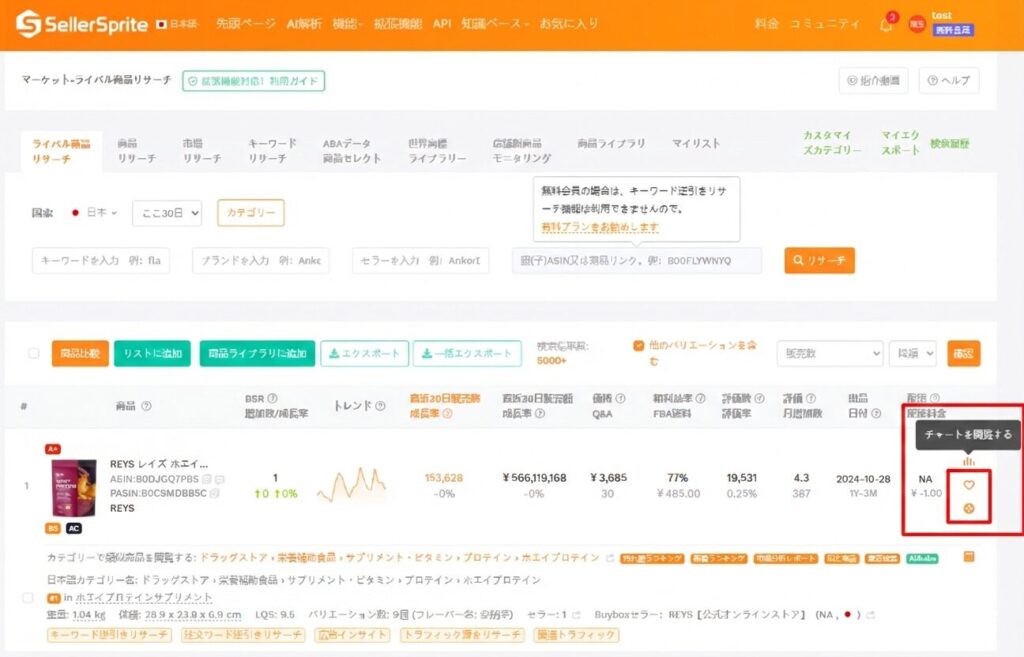Open the chart view for REYS product
The width and height of the screenshot is (1024, 657).
point(969,461)
